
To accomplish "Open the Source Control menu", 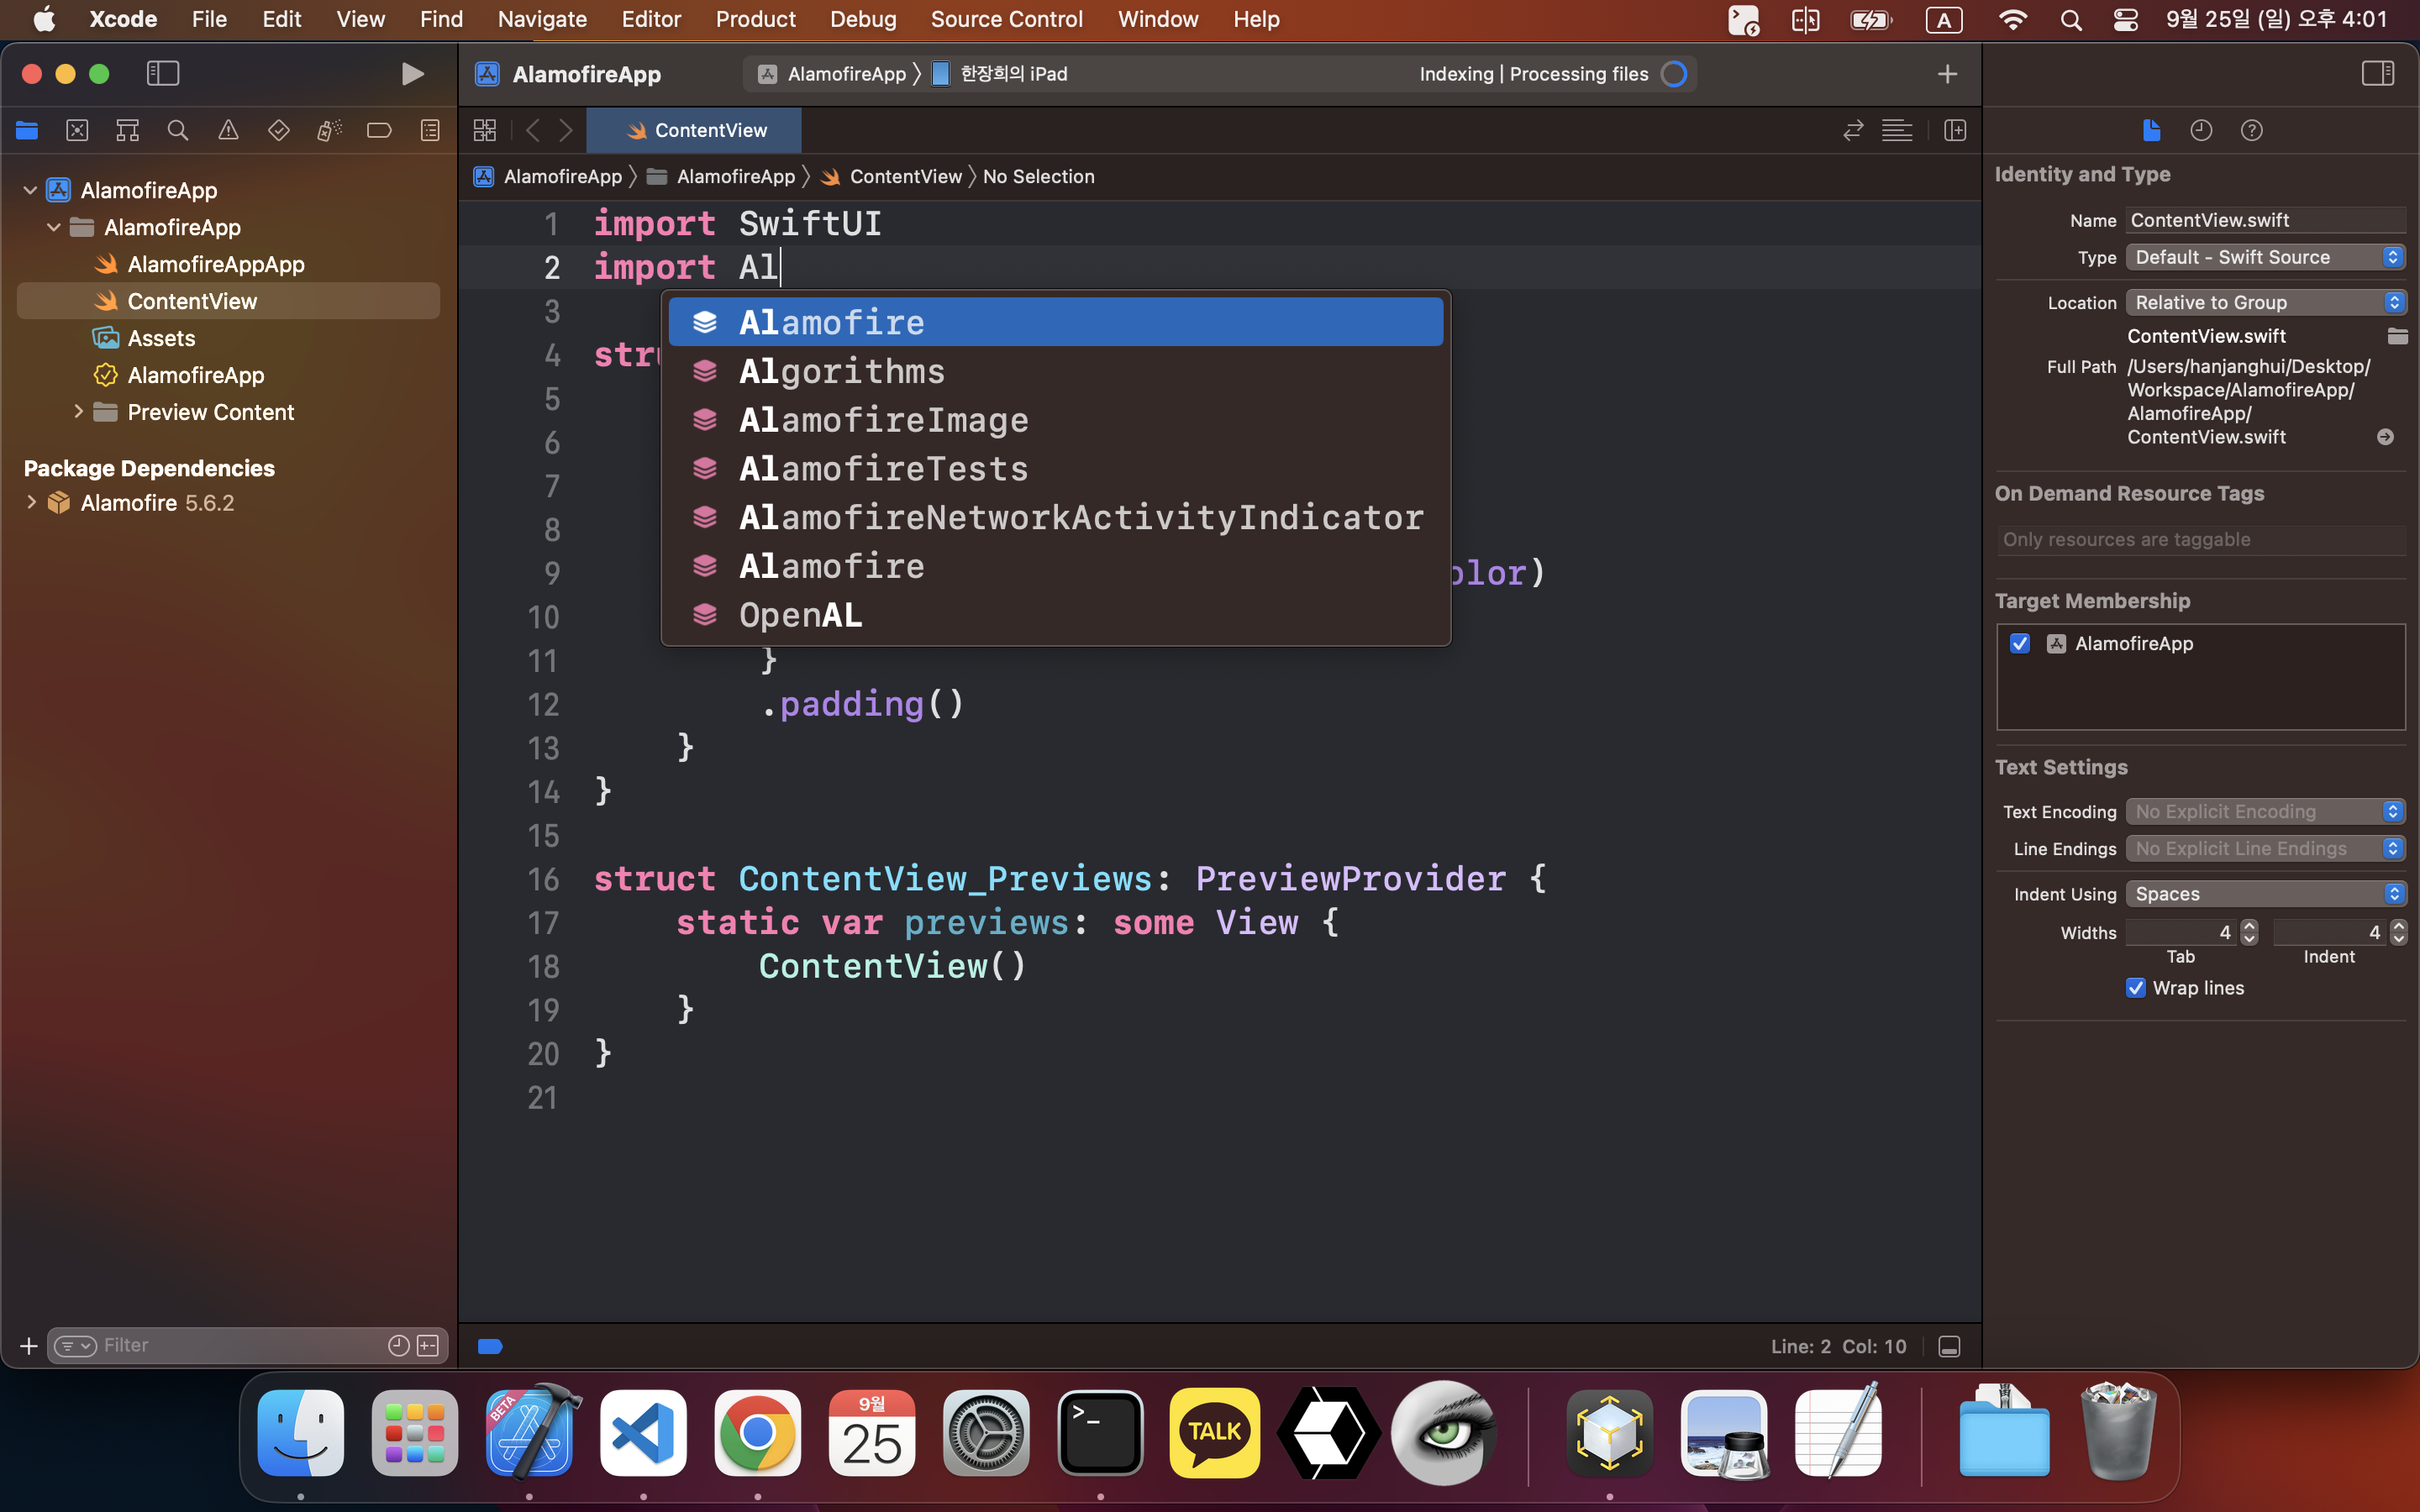I will coord(1006,19).
